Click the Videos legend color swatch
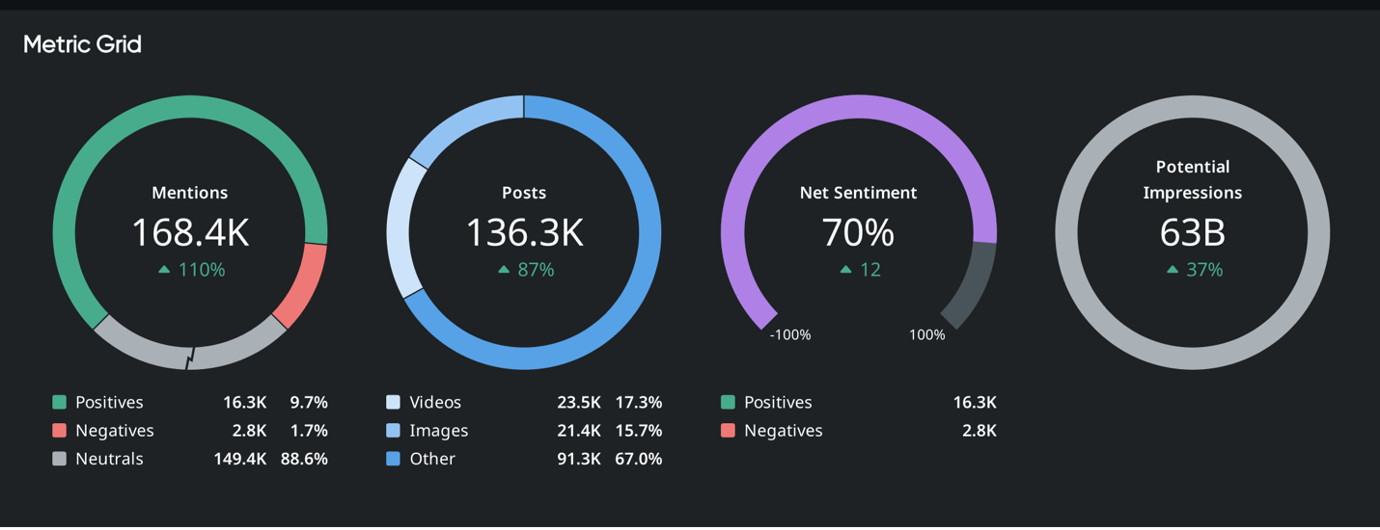Screen dimensions: 1380x530 coord(393,402)
